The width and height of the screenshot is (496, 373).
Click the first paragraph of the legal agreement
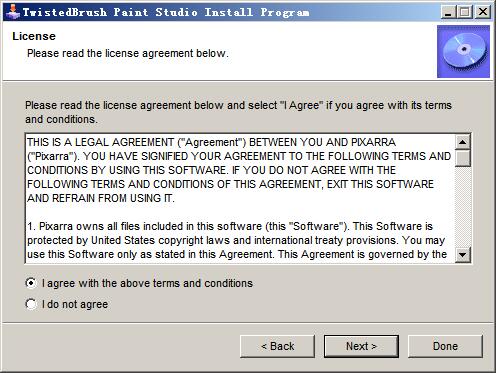point(239,170)
